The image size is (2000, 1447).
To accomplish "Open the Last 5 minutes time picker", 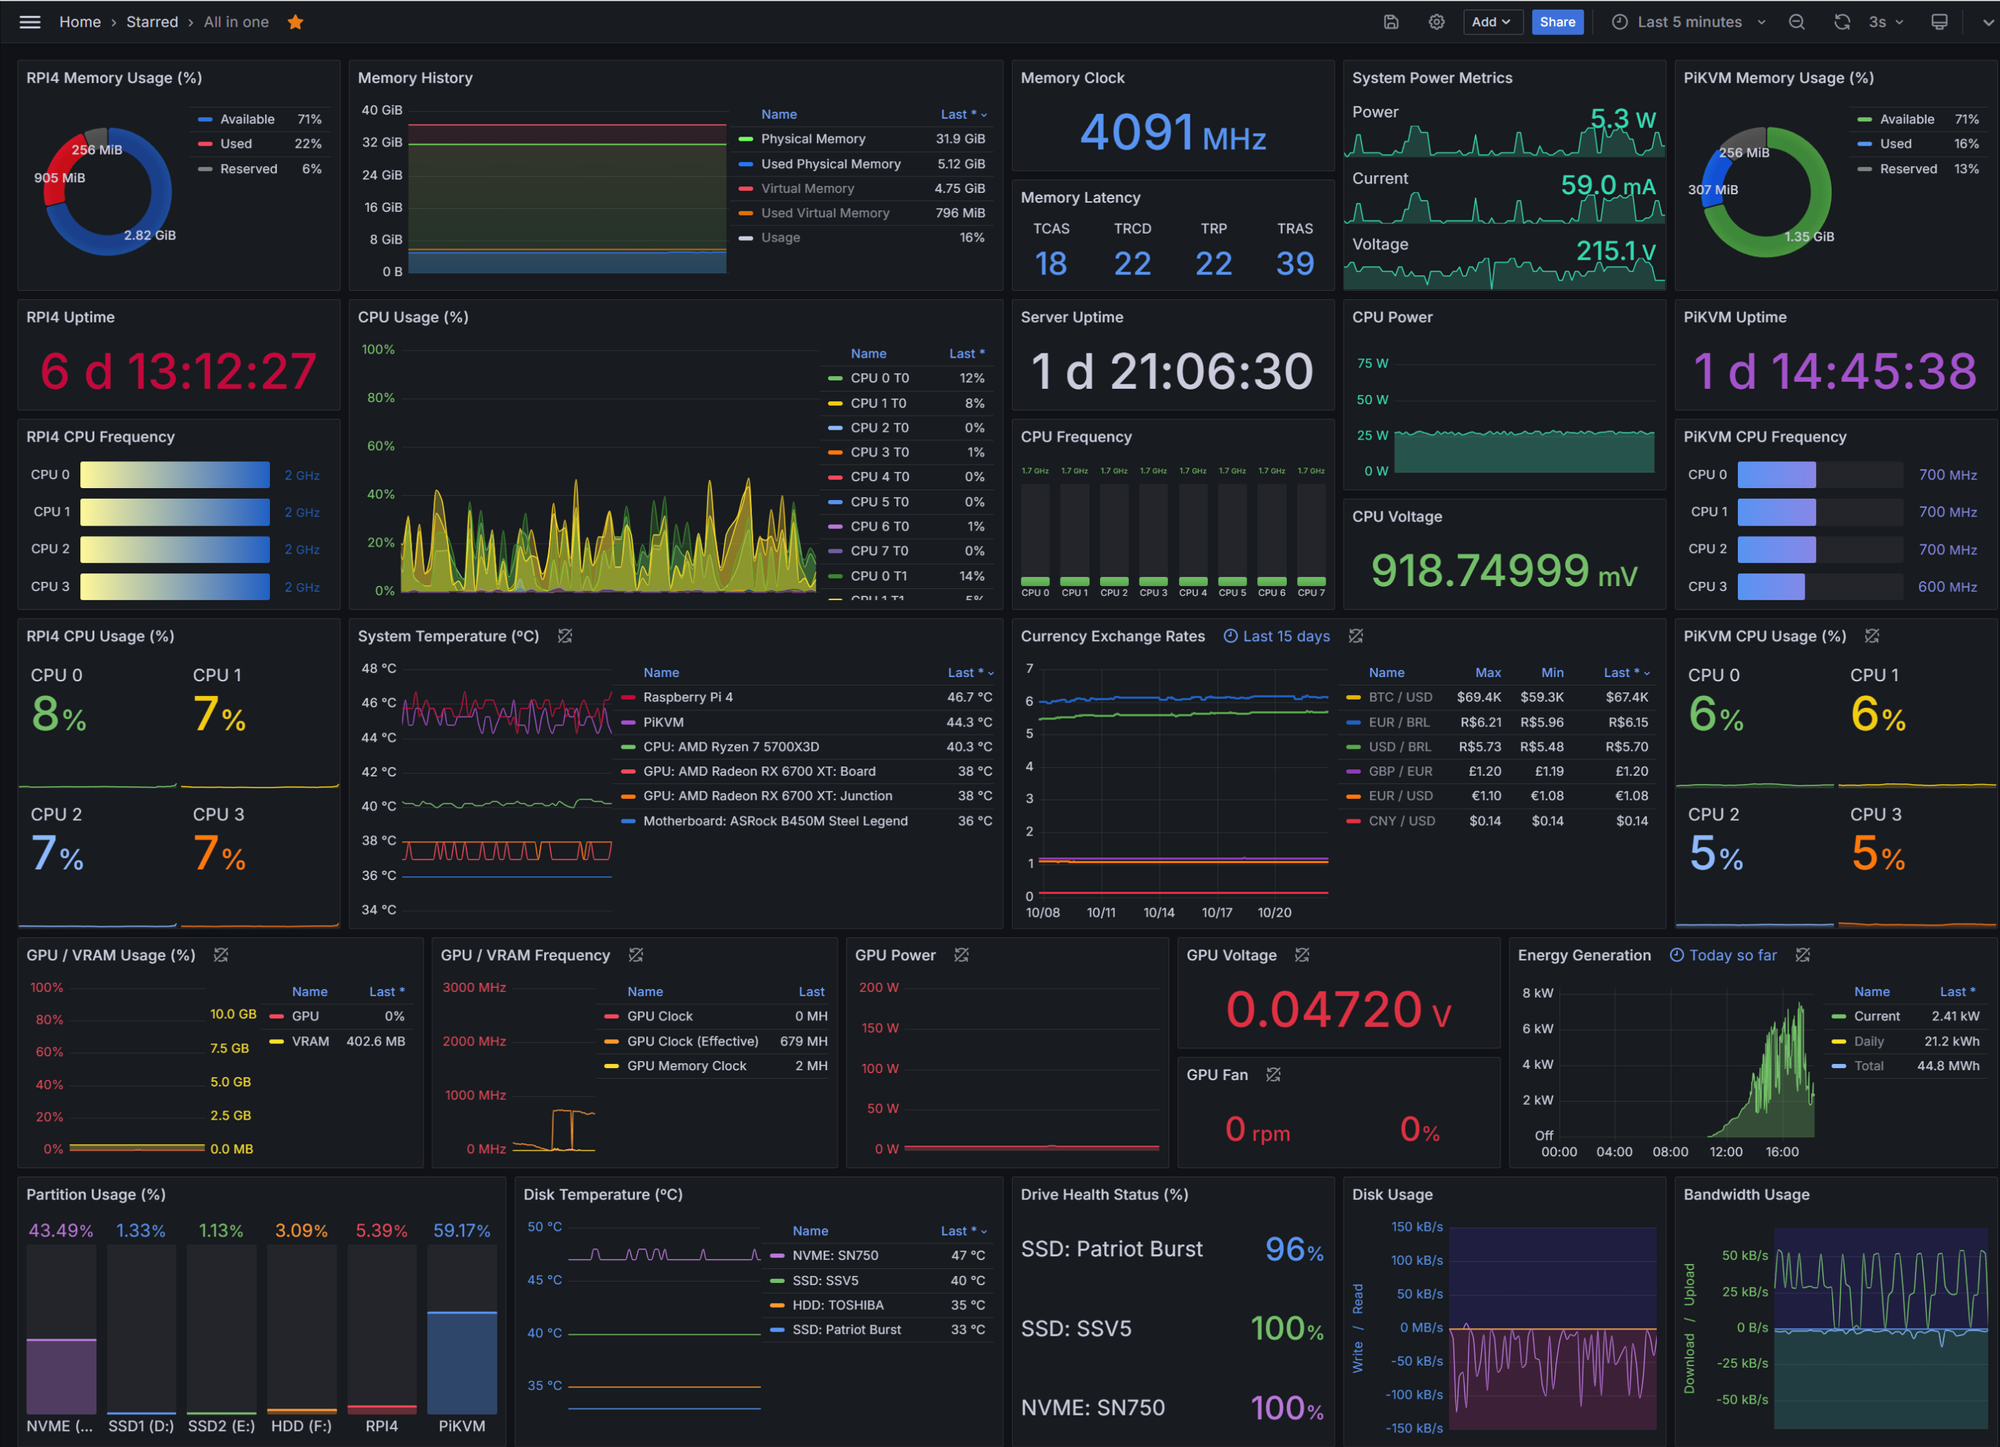I will tap(1685, 21).
